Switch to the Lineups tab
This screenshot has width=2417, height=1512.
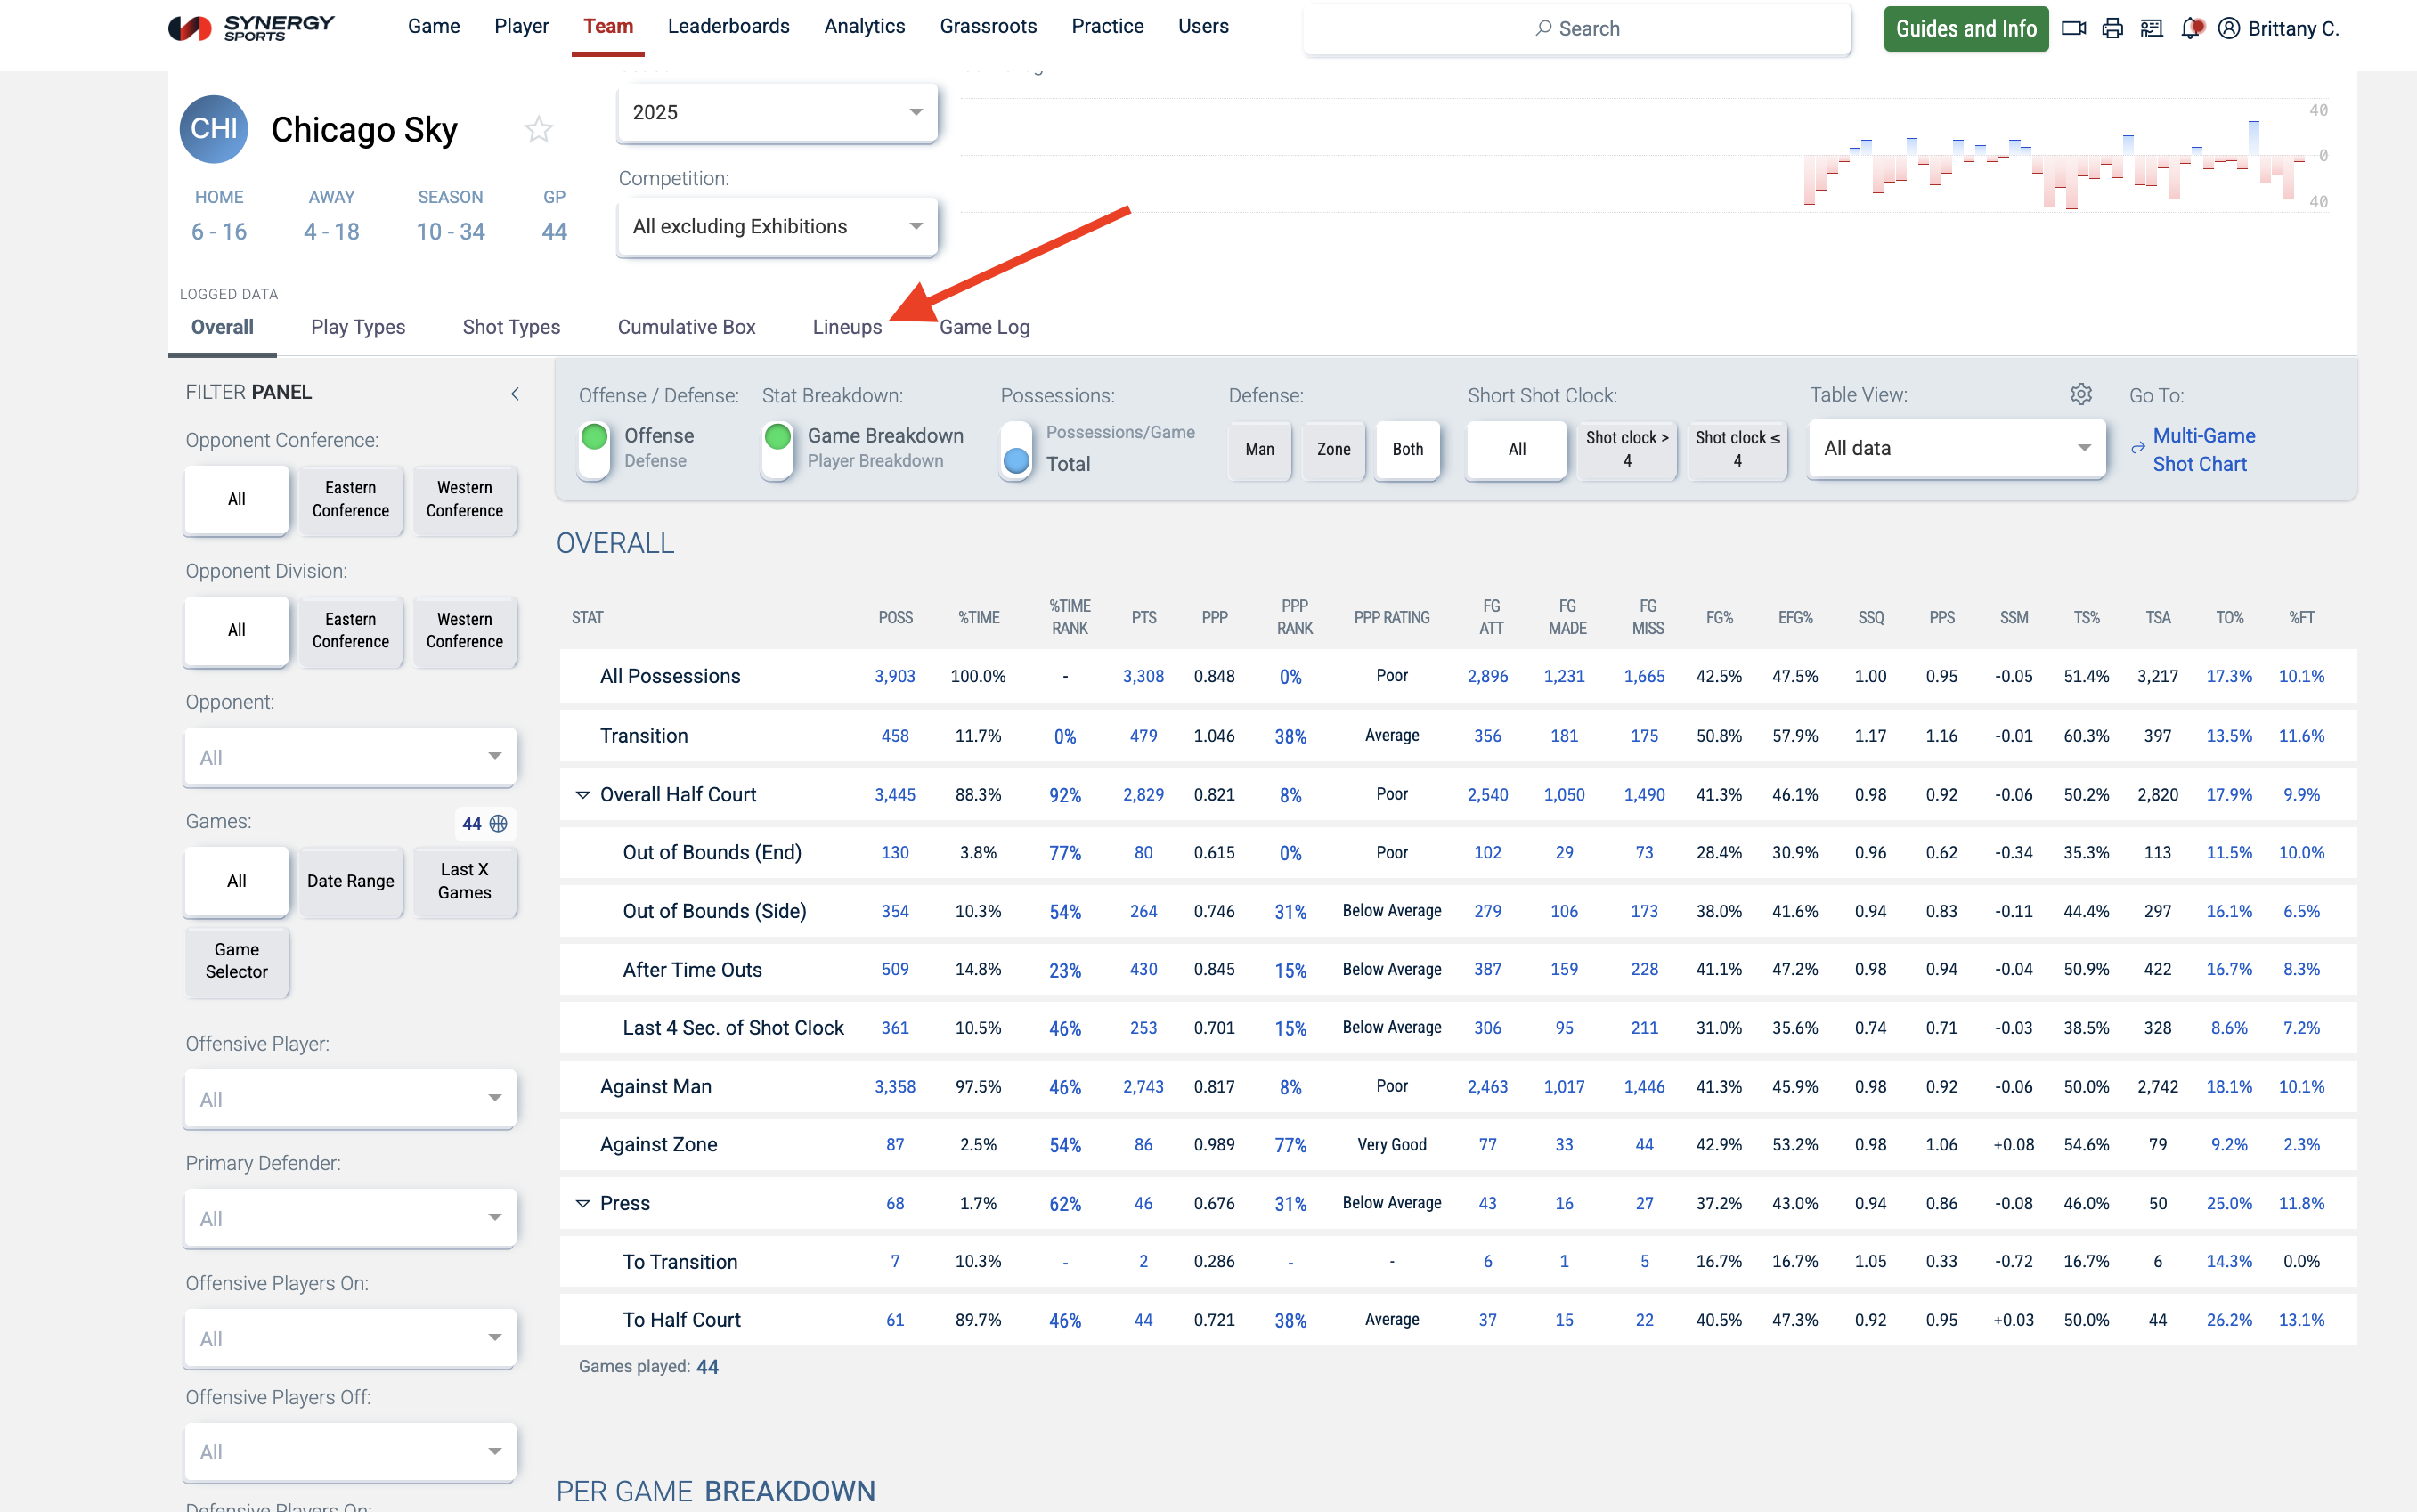(846, 327)
